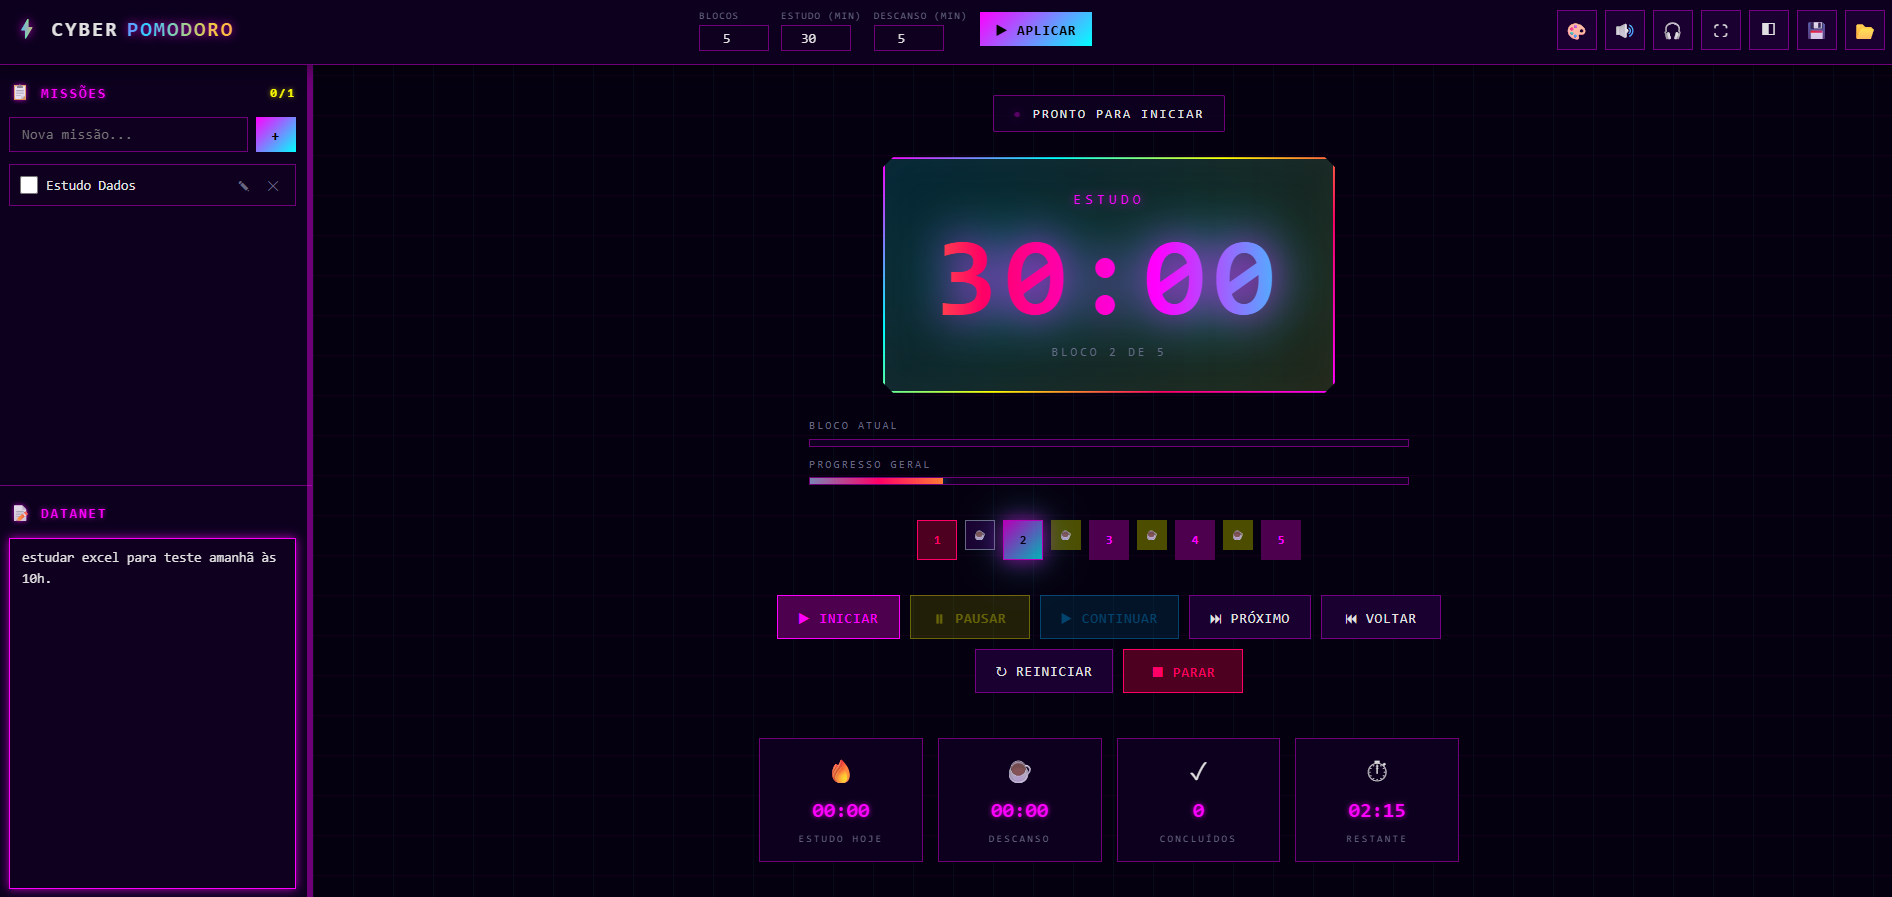Click the Continuar button
The height and width of the screenshot is (897, 1892).
click(1109, 618)
